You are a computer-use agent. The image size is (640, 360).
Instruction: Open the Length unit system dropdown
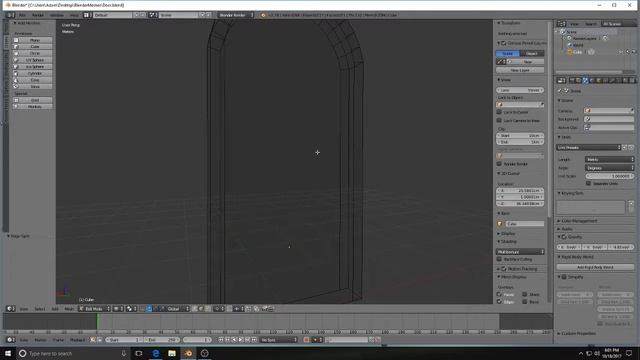tap(610, 159)
